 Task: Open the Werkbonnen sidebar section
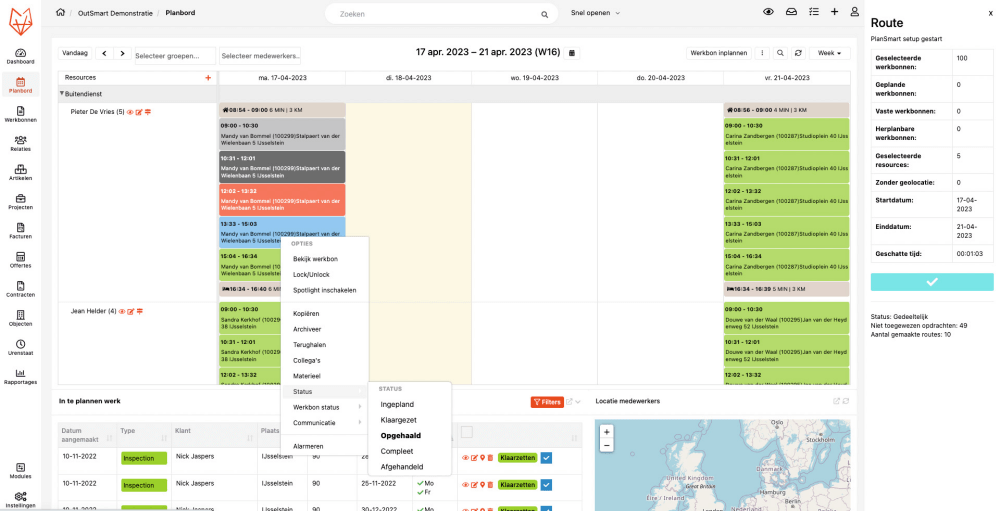pos(20,112)
